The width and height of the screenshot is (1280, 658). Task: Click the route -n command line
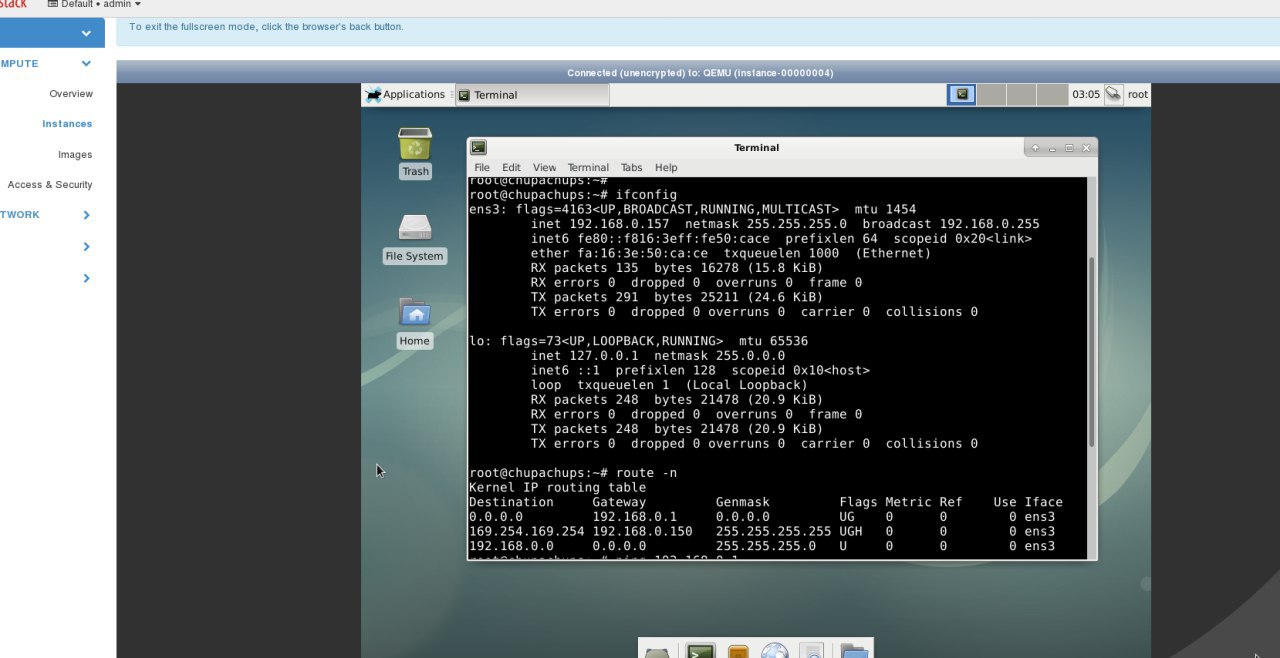(574, 472)
